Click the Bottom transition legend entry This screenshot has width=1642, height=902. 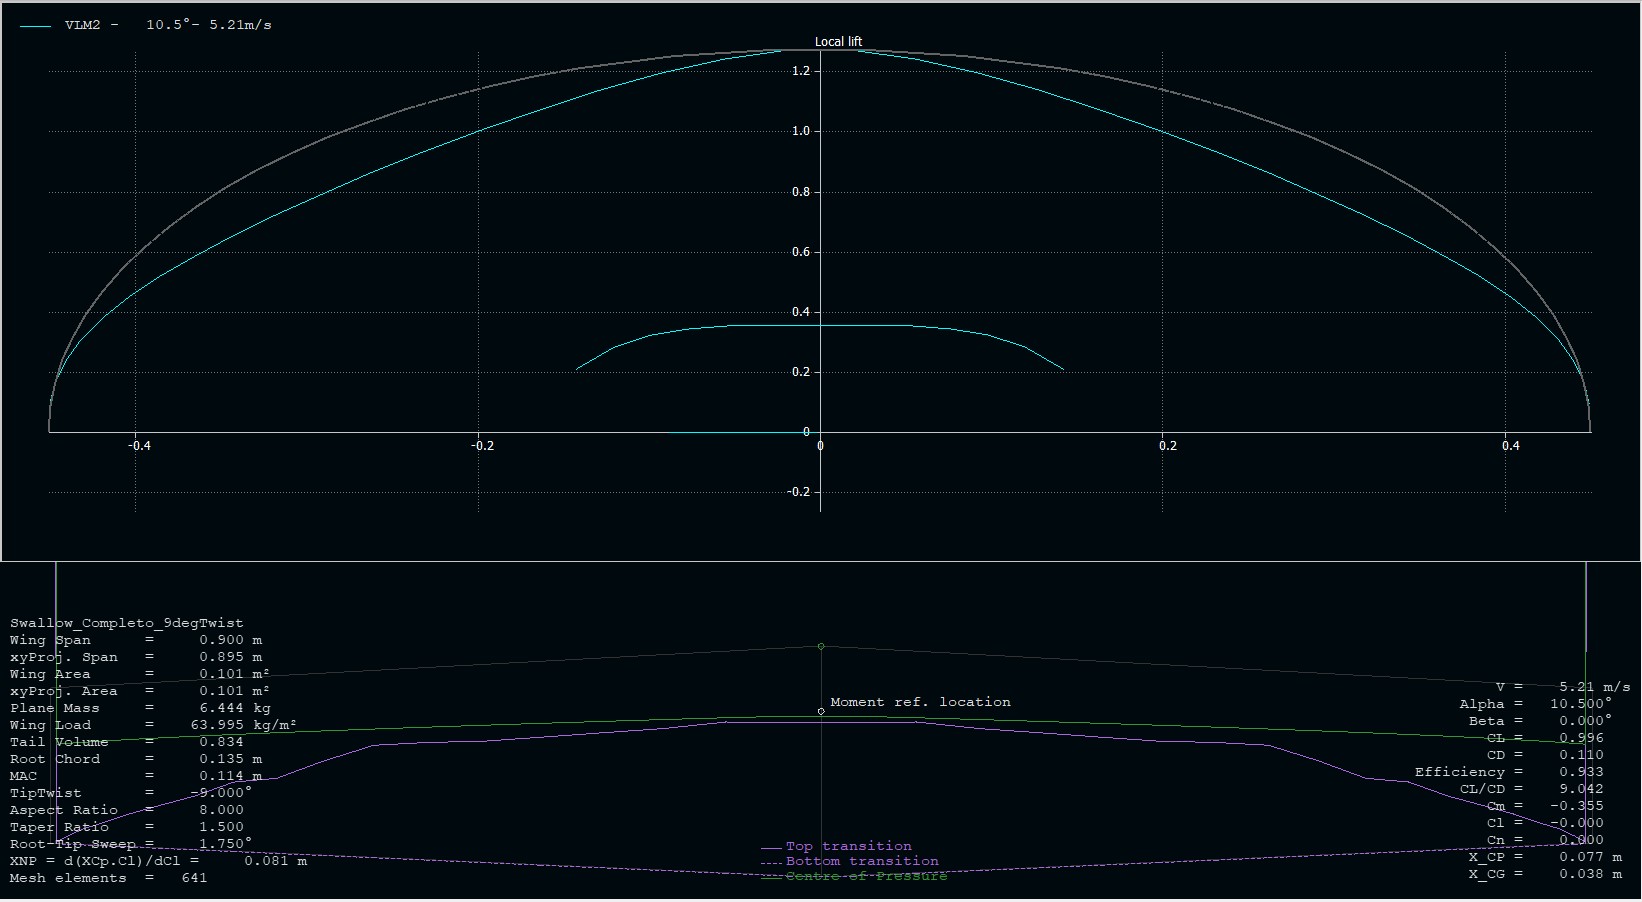pyautogui.click(x=861, y=861)
